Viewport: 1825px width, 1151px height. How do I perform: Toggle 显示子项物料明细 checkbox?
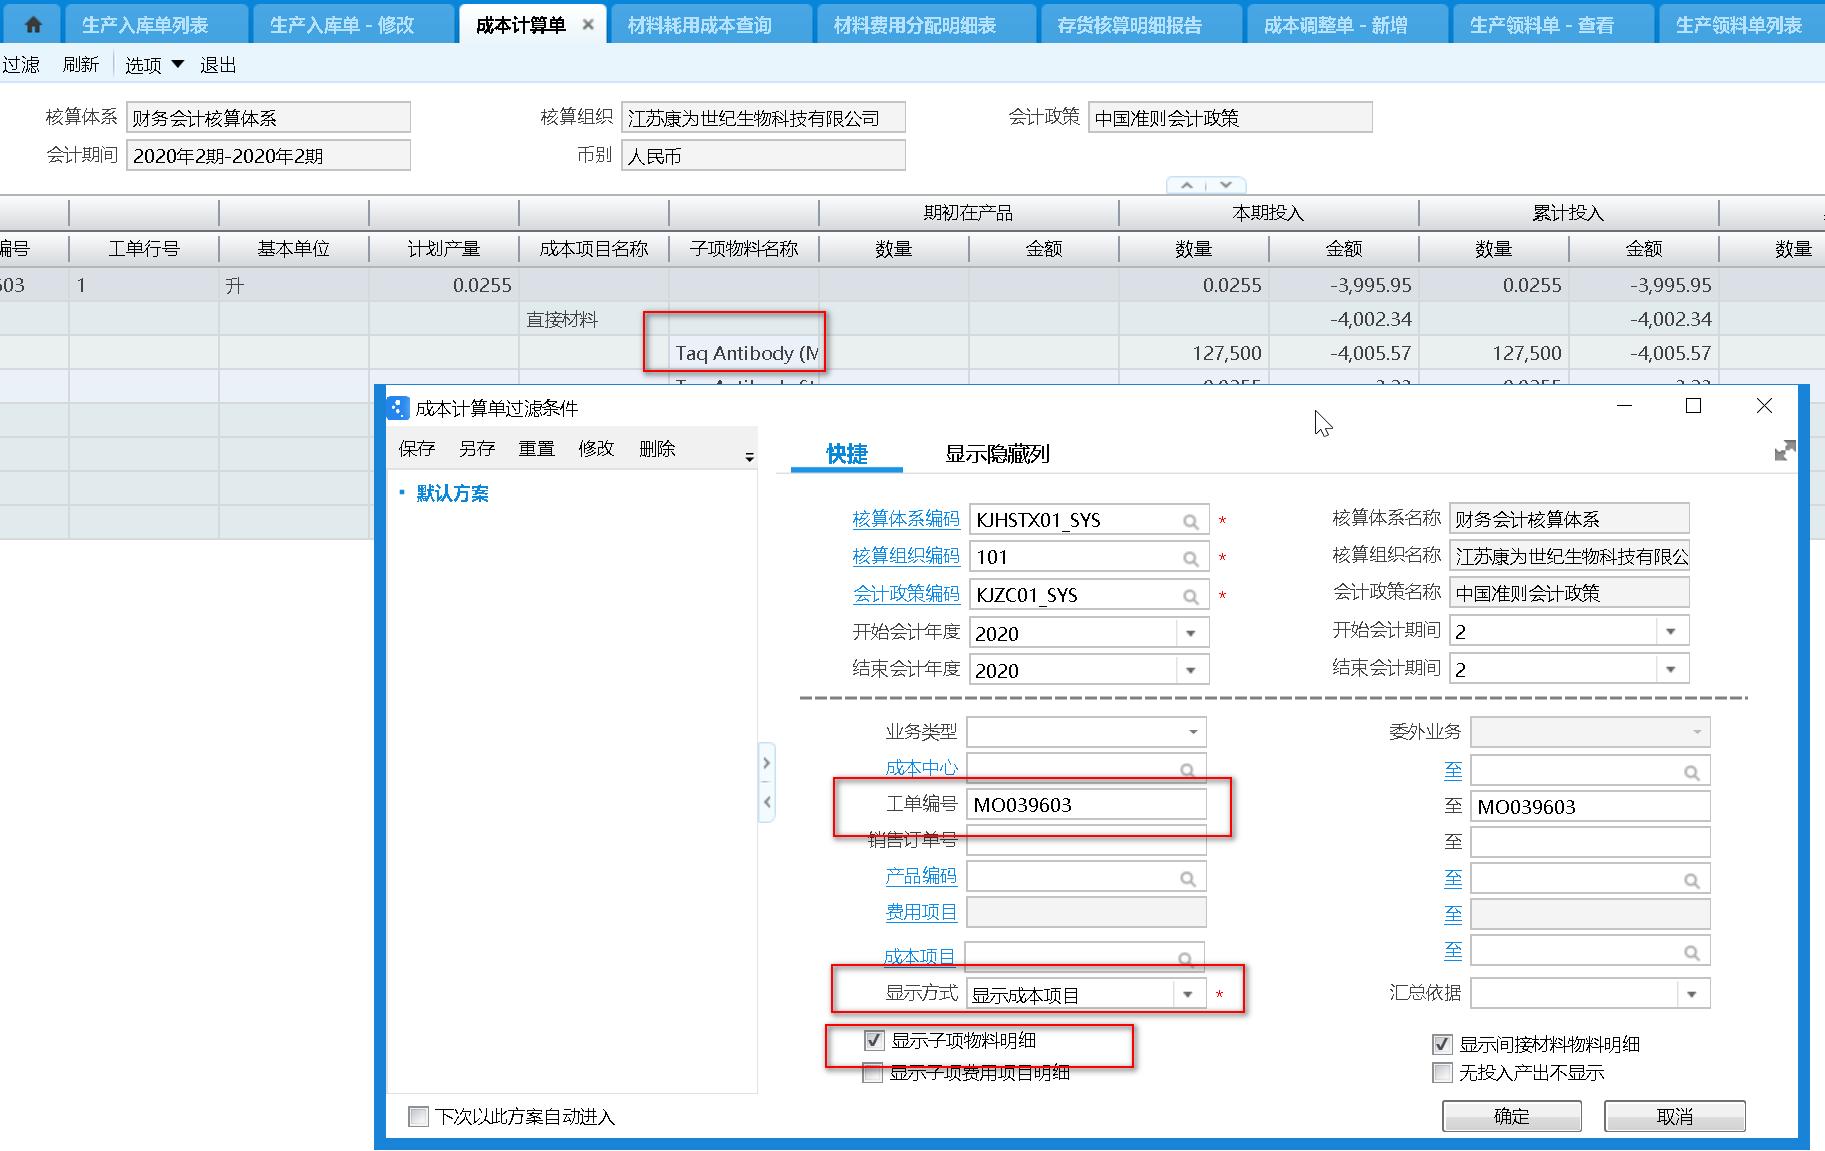point(874,1041)
